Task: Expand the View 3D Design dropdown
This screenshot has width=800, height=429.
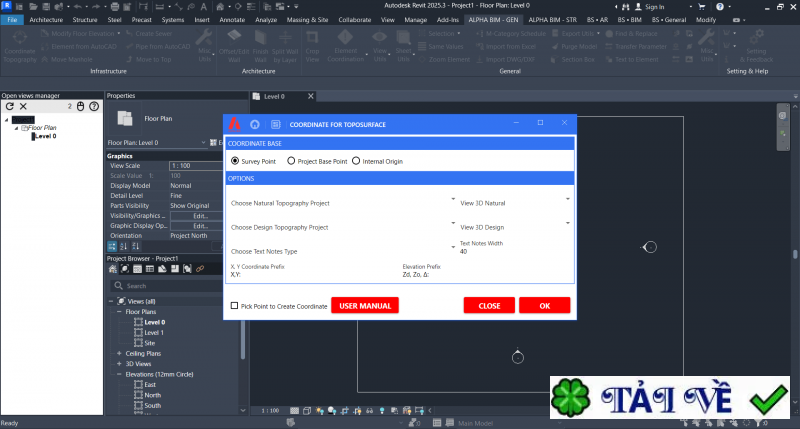Action: point(568,223)
